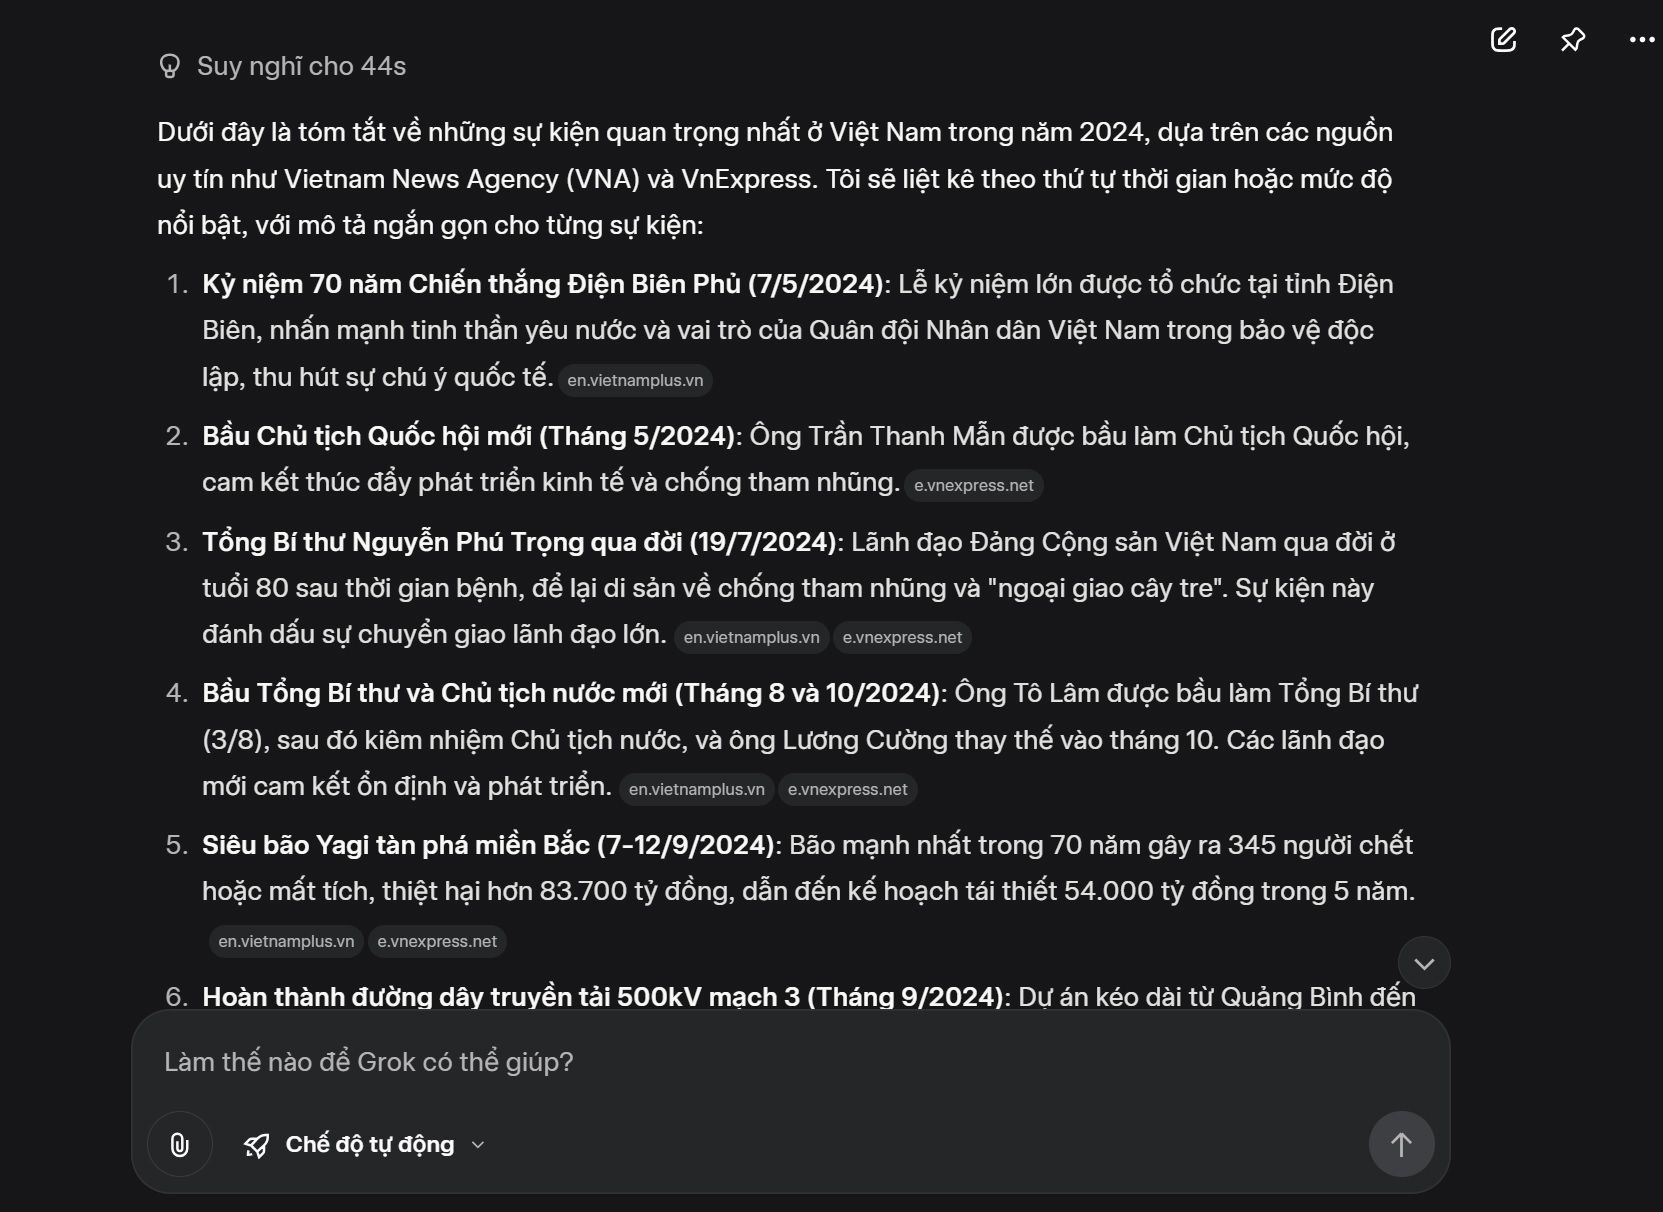1663x1212 pixels.
Task: Open en.vietnamplus.vn source for Nguyễn Phú Trọng item
Action: point(751,638)
